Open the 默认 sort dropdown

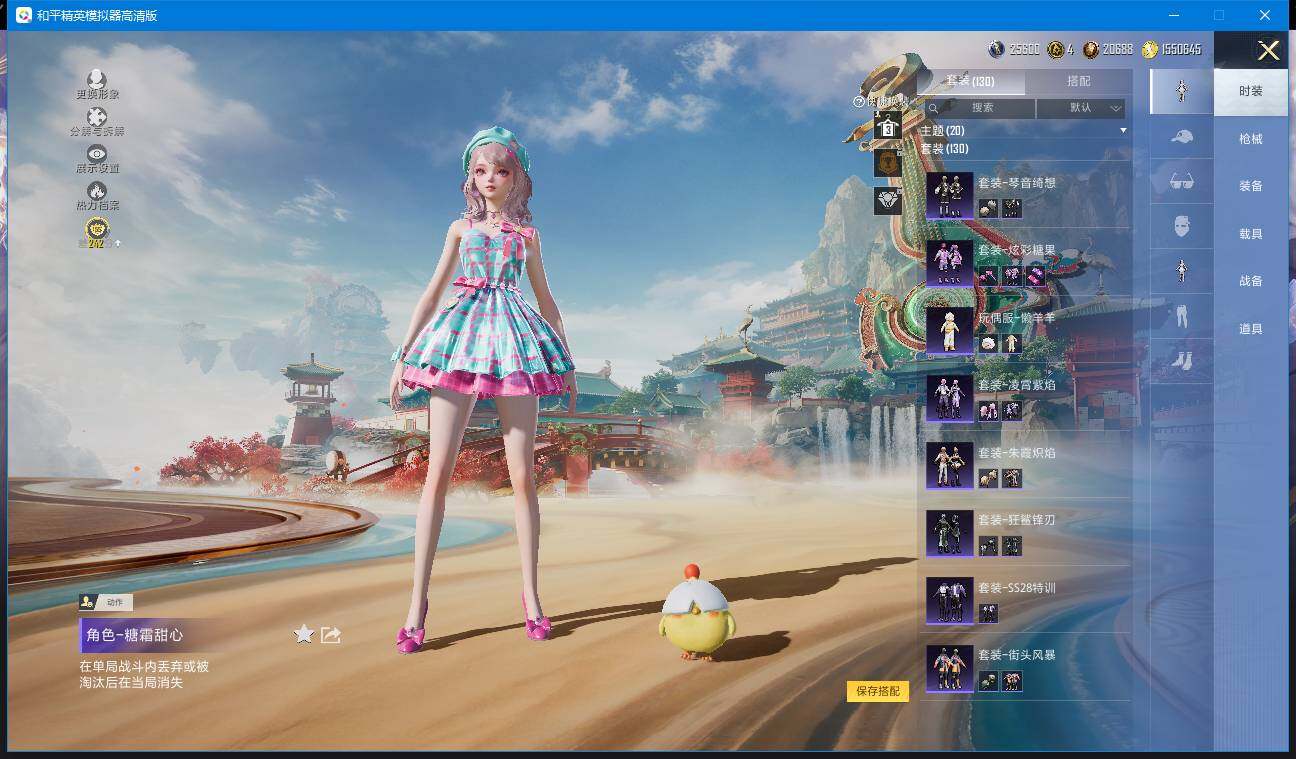click(1081, 108)
